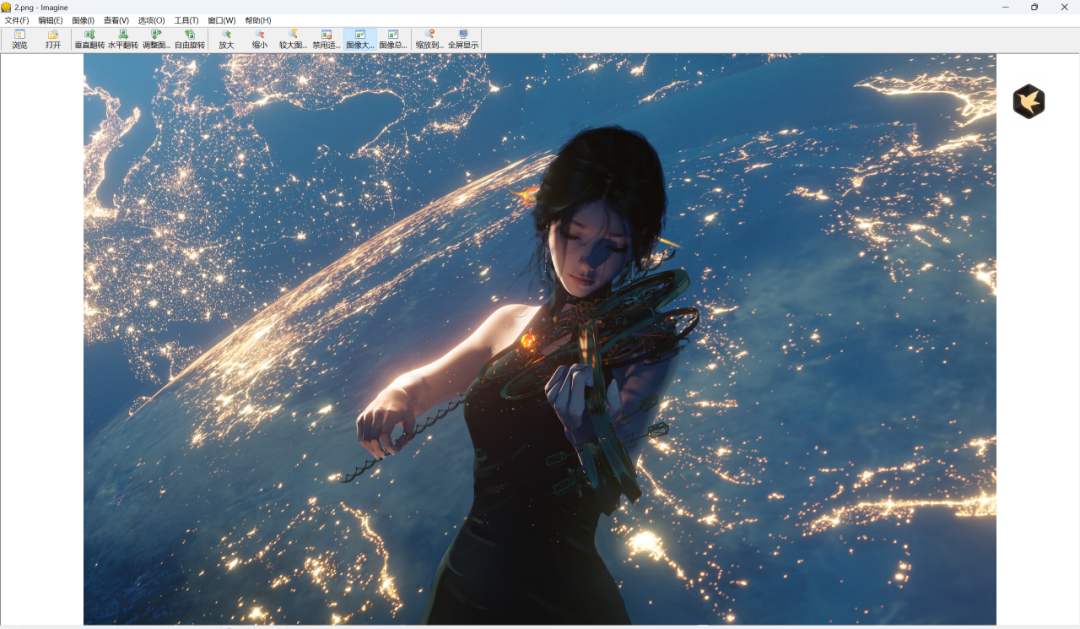Screen dimensions: 1080x629
Task: Click the bird logo hexagon icon
Action: coord(1028,101)
